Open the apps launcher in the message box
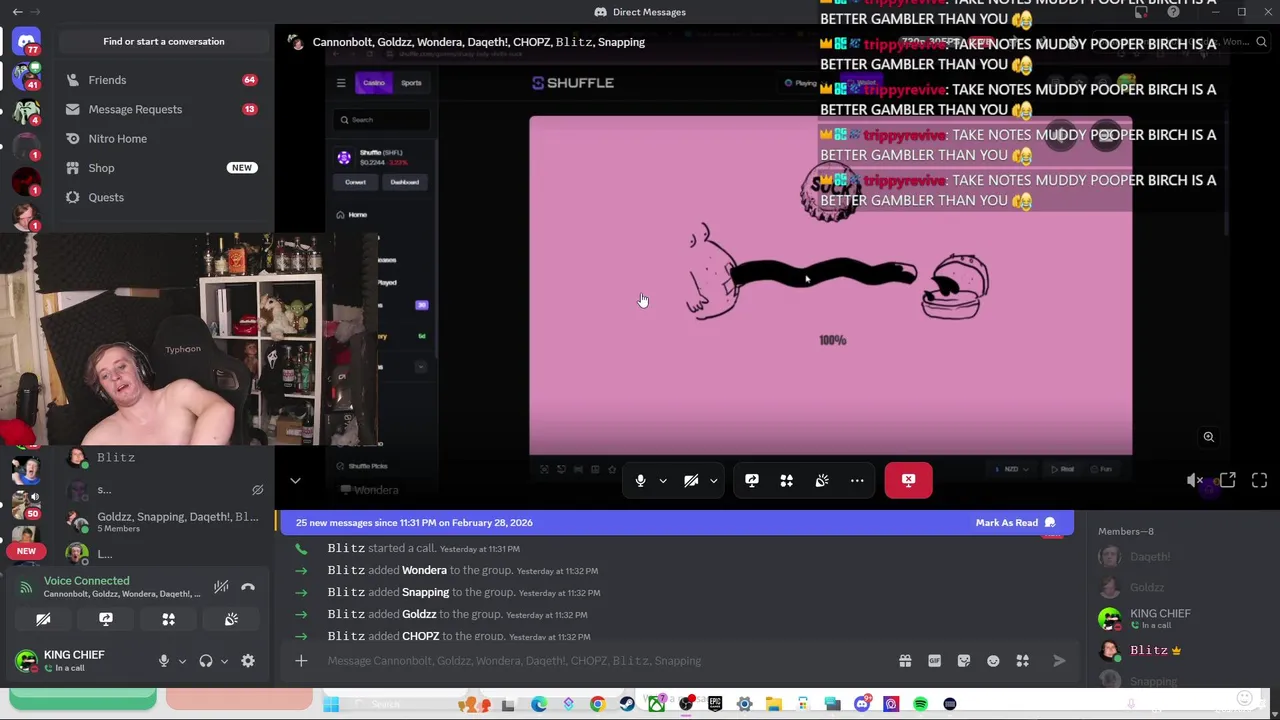Image resolution: width=1280 pixels, height=720 pixels. click(x=1023, y=661)
